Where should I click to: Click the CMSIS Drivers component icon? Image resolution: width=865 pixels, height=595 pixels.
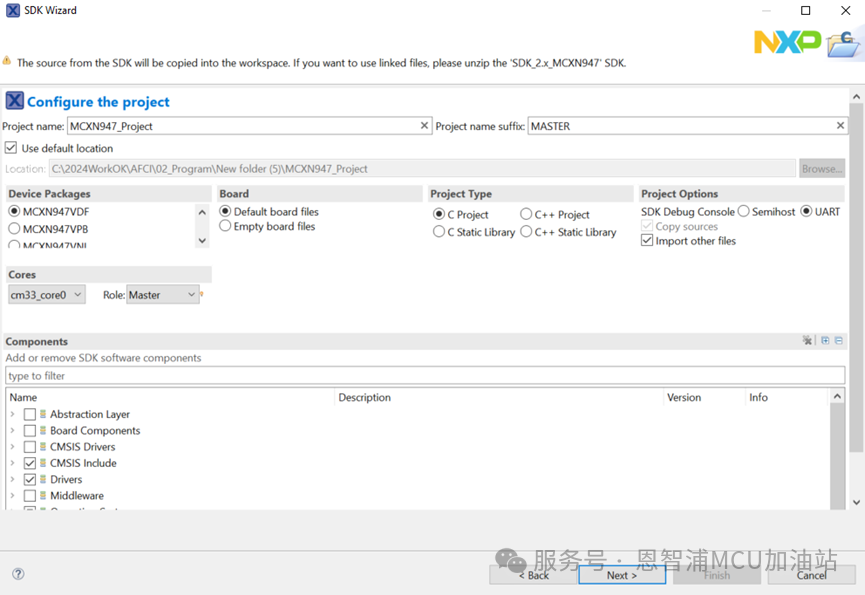pos(43,447)
